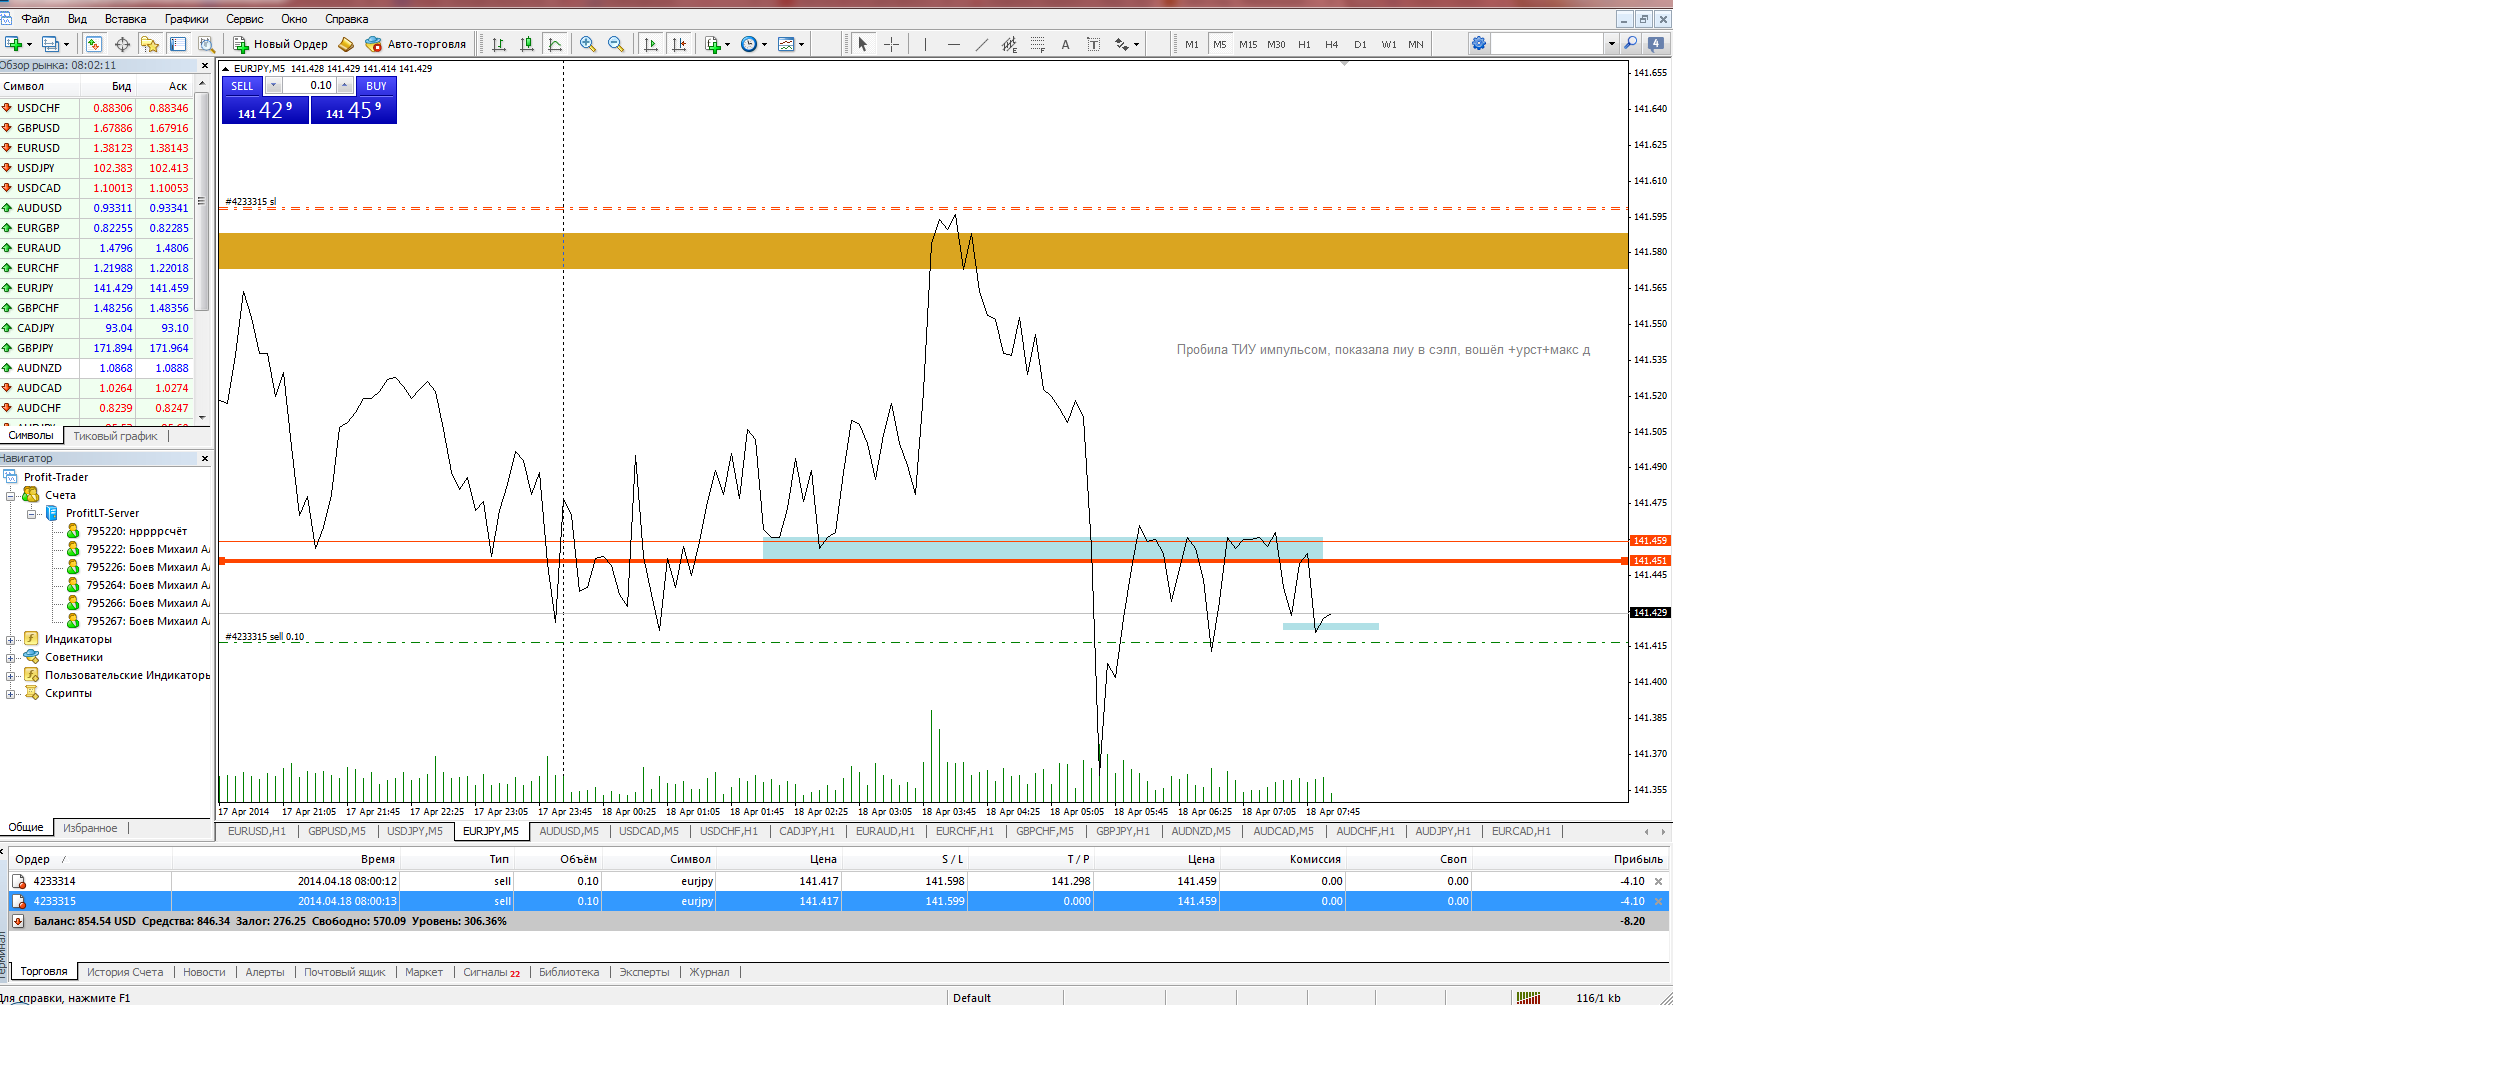Zoom out the chart
Viewport: 2504px width, 1086px height.
click(x=616, y=44)
